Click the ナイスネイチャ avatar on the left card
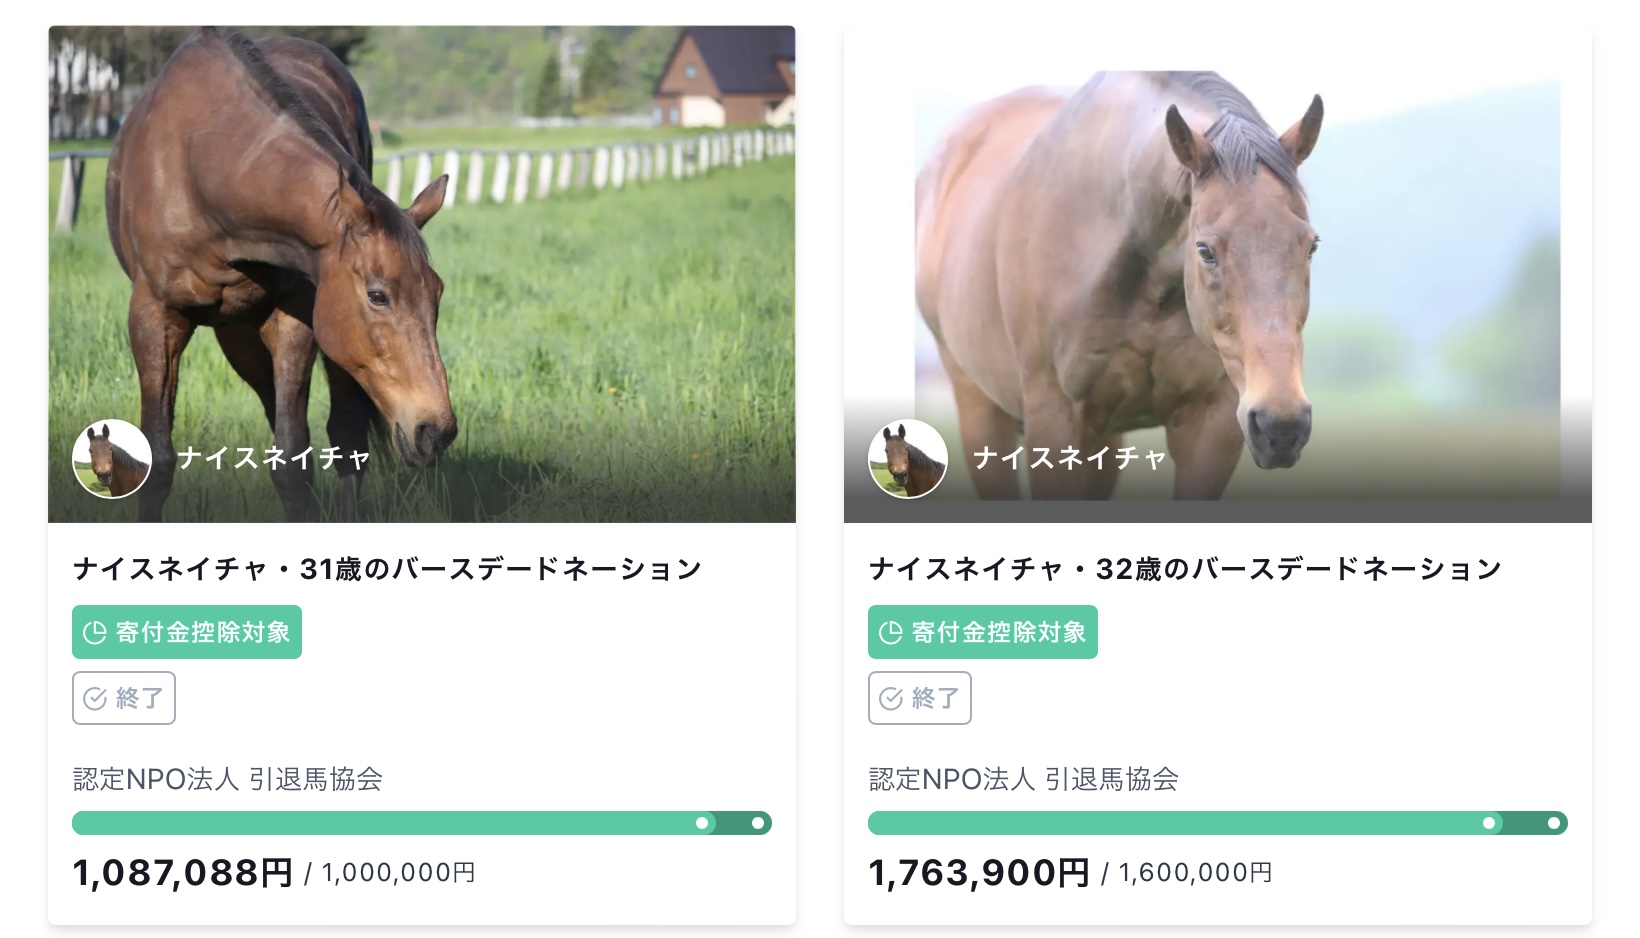The height and width of the screenshot is (938, 1640). tap(112, 459)
